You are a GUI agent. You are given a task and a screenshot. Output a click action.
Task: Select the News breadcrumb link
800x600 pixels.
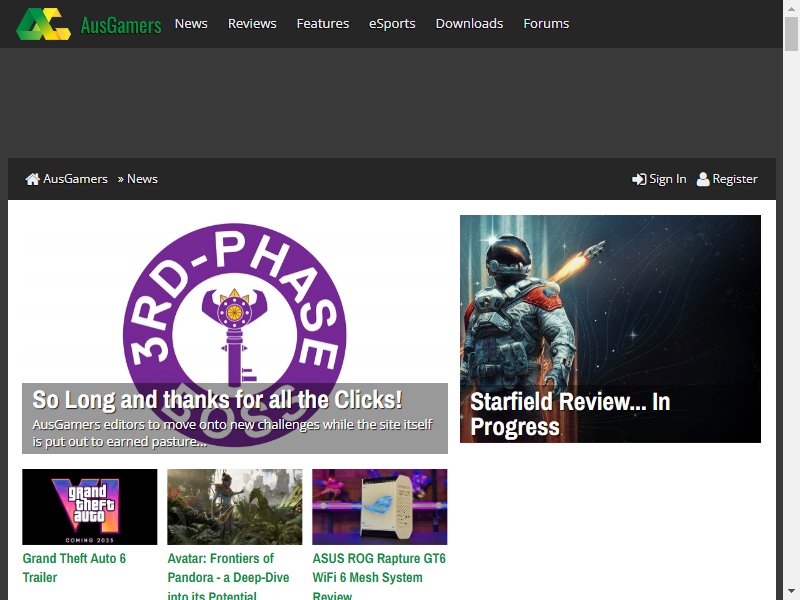coord(142,179)
